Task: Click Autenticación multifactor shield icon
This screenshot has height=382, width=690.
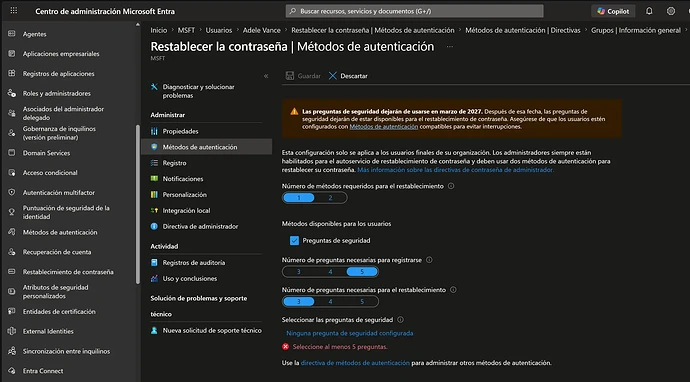Action: point(12,192)
